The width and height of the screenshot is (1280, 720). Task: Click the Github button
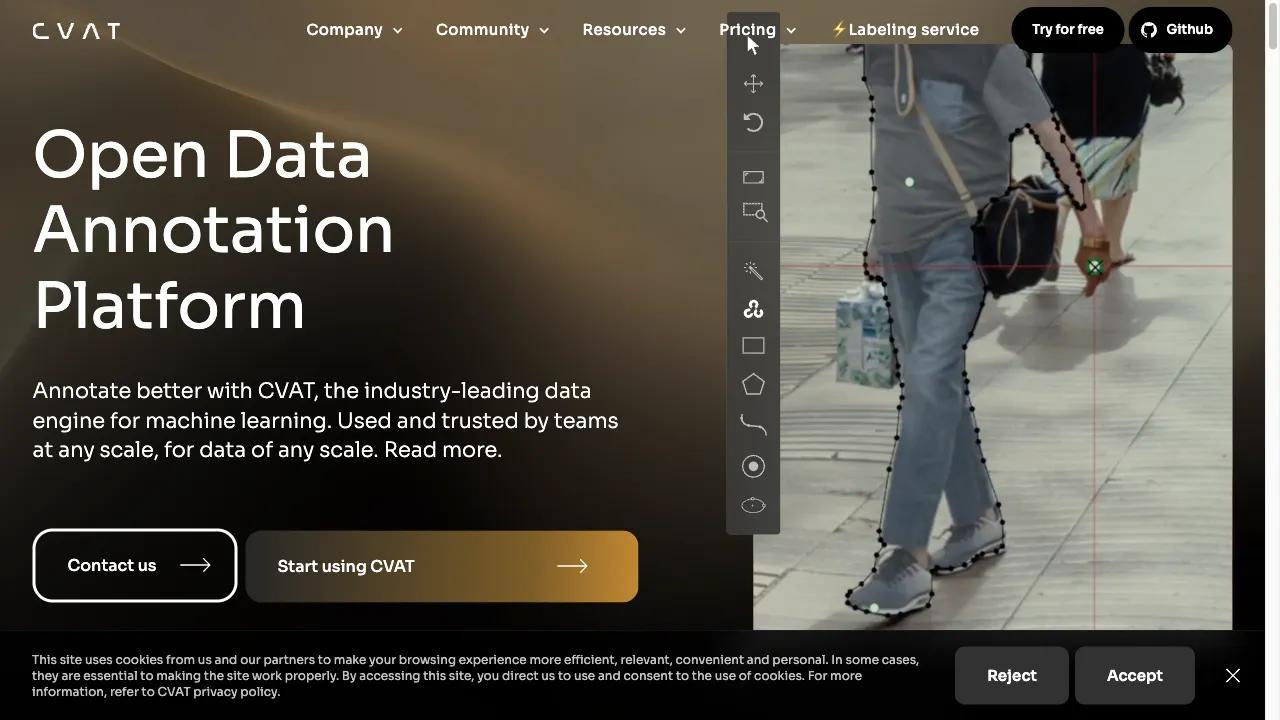(1180, 30)
